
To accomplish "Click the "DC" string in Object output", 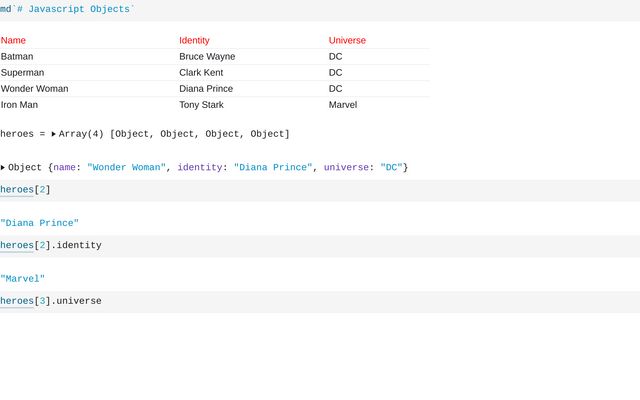I will tap(391, 167).
